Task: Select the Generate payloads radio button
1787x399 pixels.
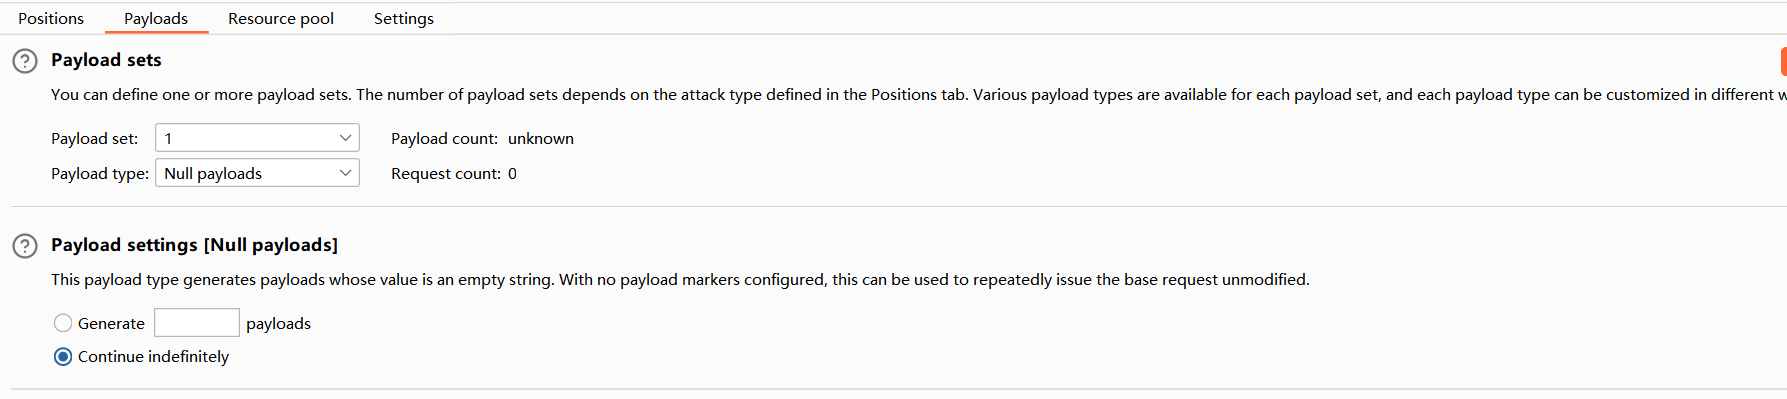Action: pos(63,323)
